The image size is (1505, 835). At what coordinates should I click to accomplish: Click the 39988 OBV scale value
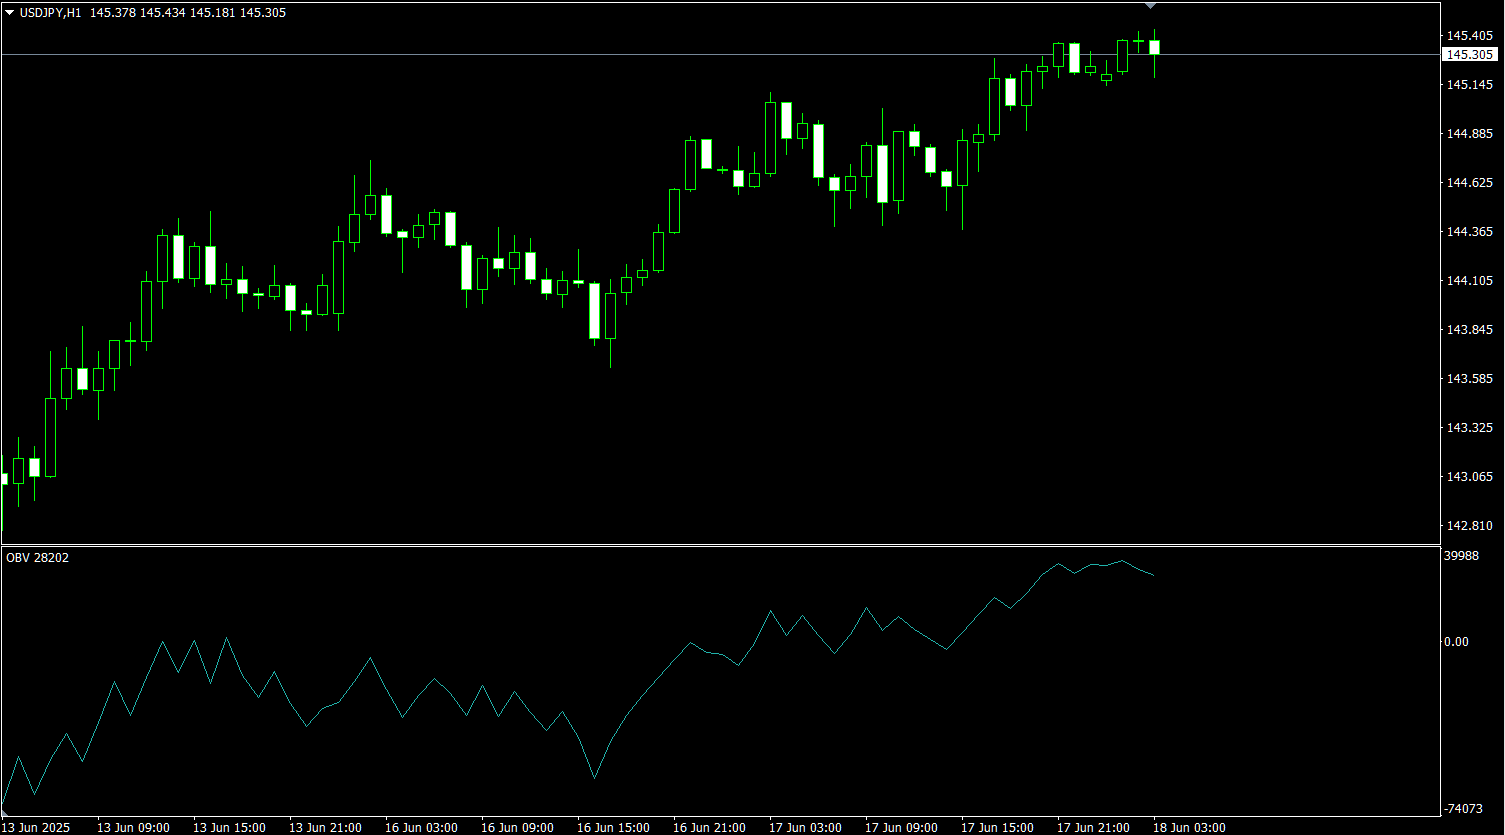click(x=1462, y=556)
